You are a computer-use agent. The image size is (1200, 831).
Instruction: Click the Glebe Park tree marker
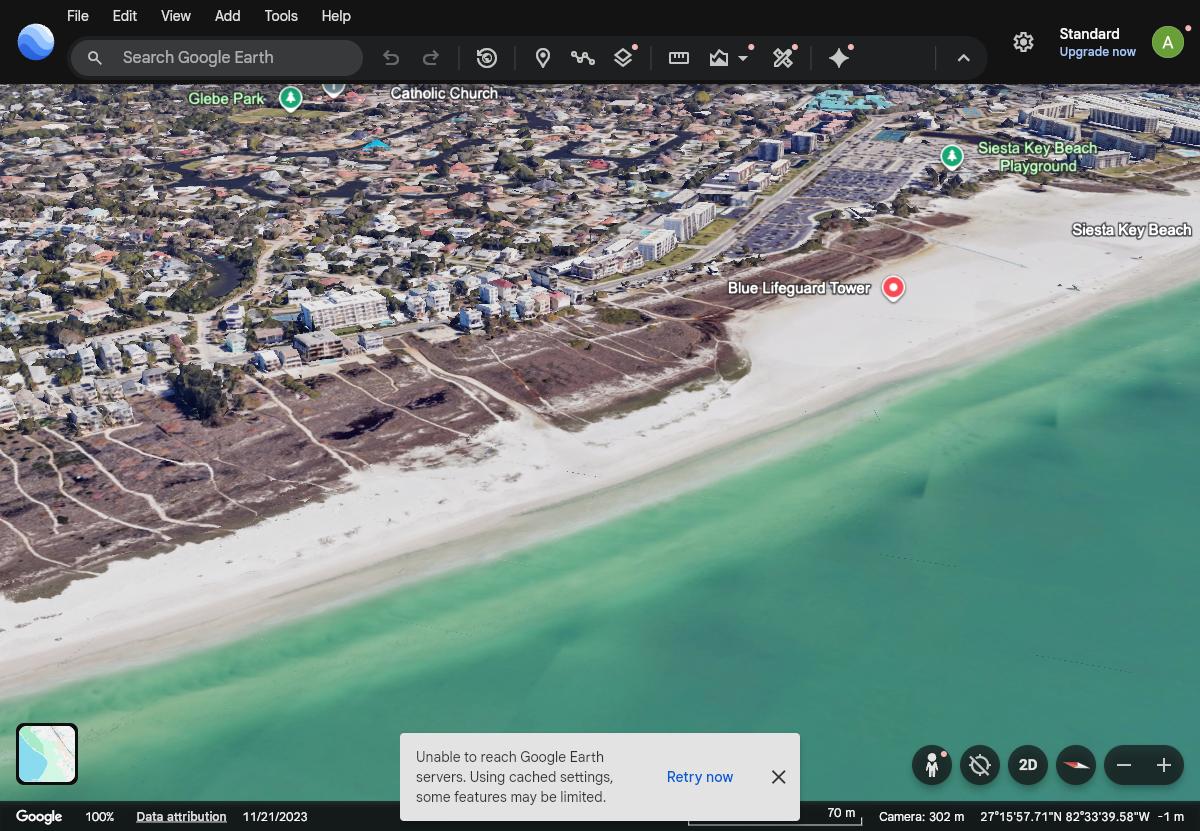click(291, 98)
